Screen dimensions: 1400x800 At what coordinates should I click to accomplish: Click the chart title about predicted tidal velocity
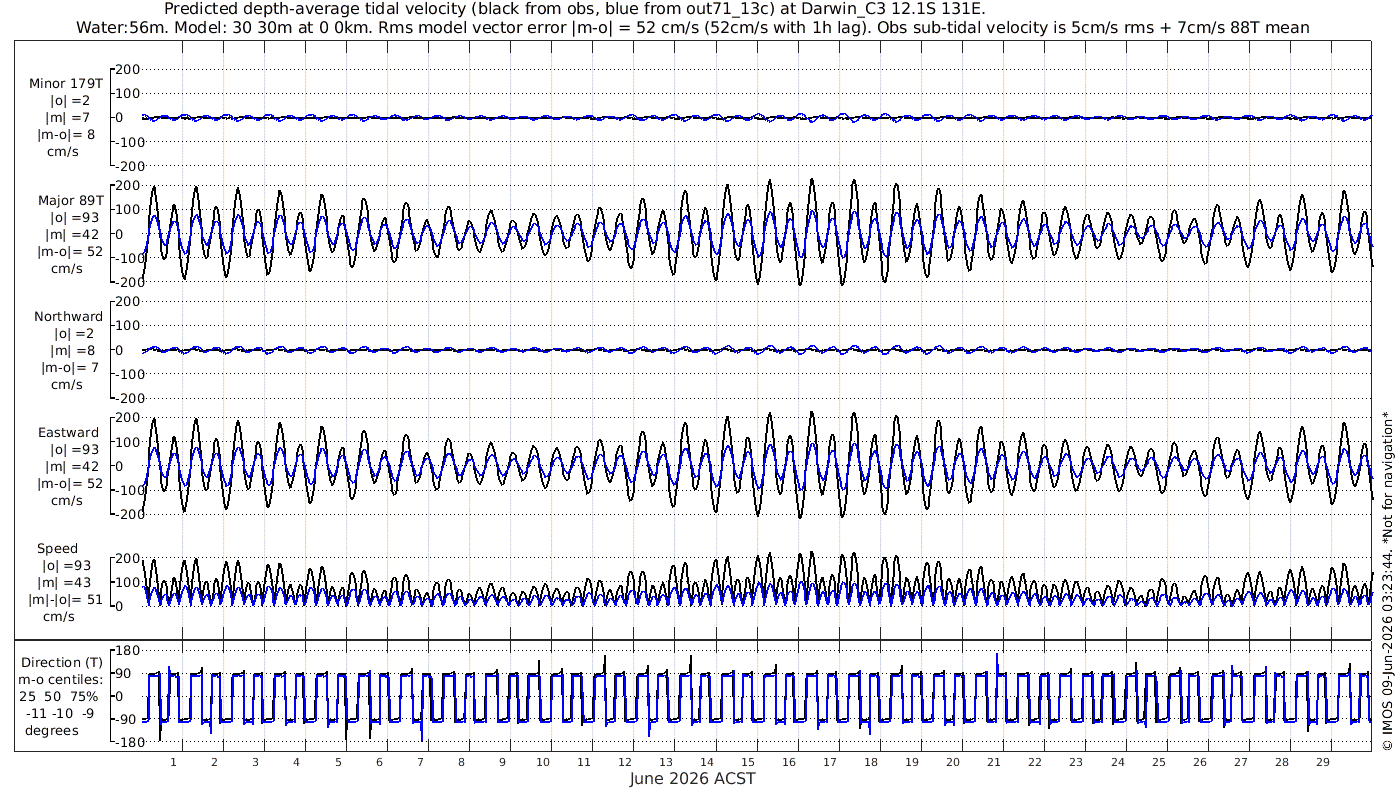[574, 9]
